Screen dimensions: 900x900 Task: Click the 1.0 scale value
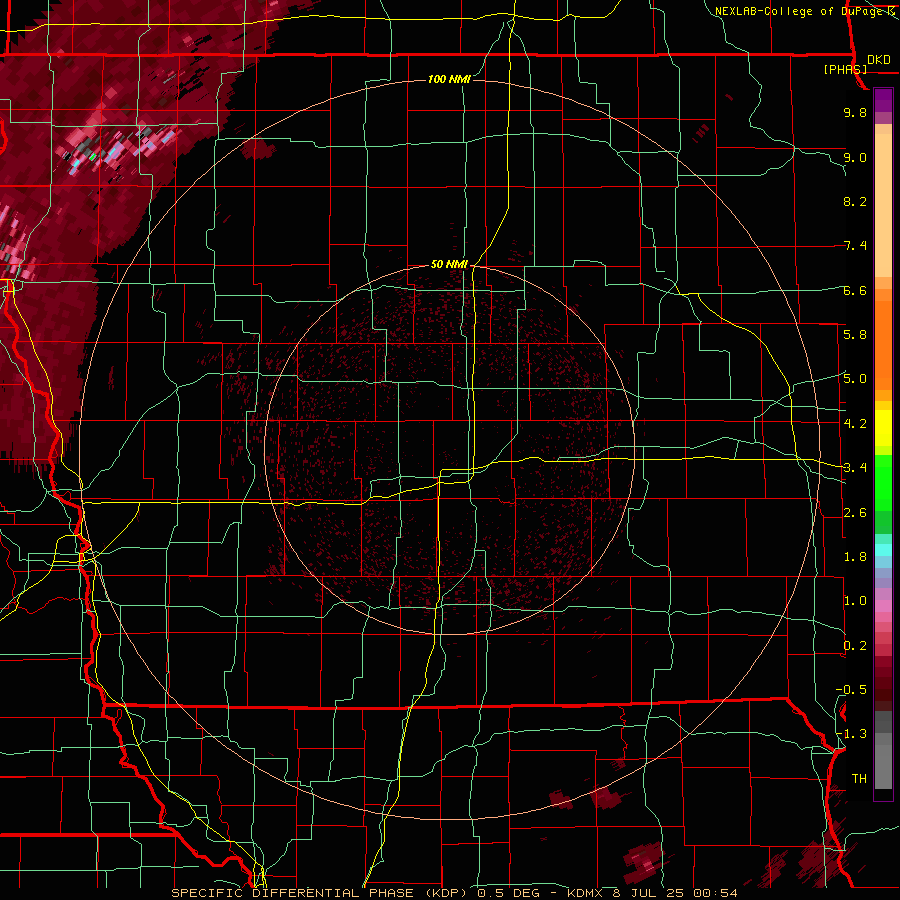point(855,601)
